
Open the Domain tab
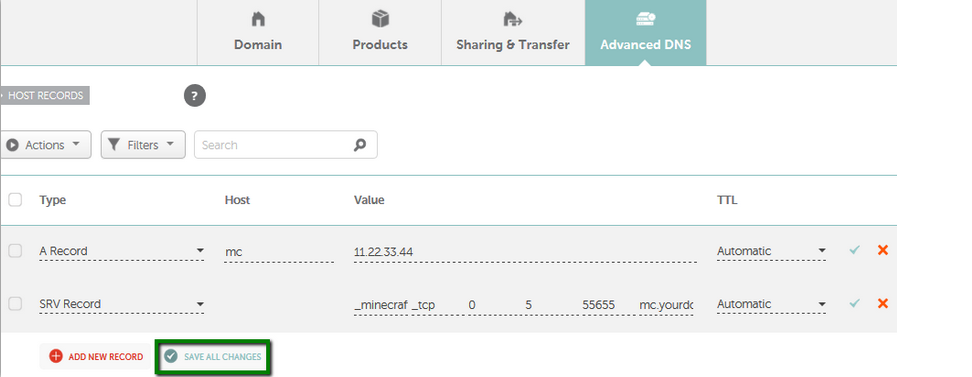pyautogui.click(x=258, y=32)
